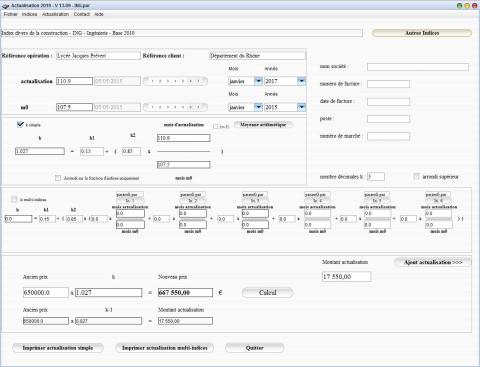Focus the numéro de facture field
The image size is (480, 367).
tap(388, 84)
